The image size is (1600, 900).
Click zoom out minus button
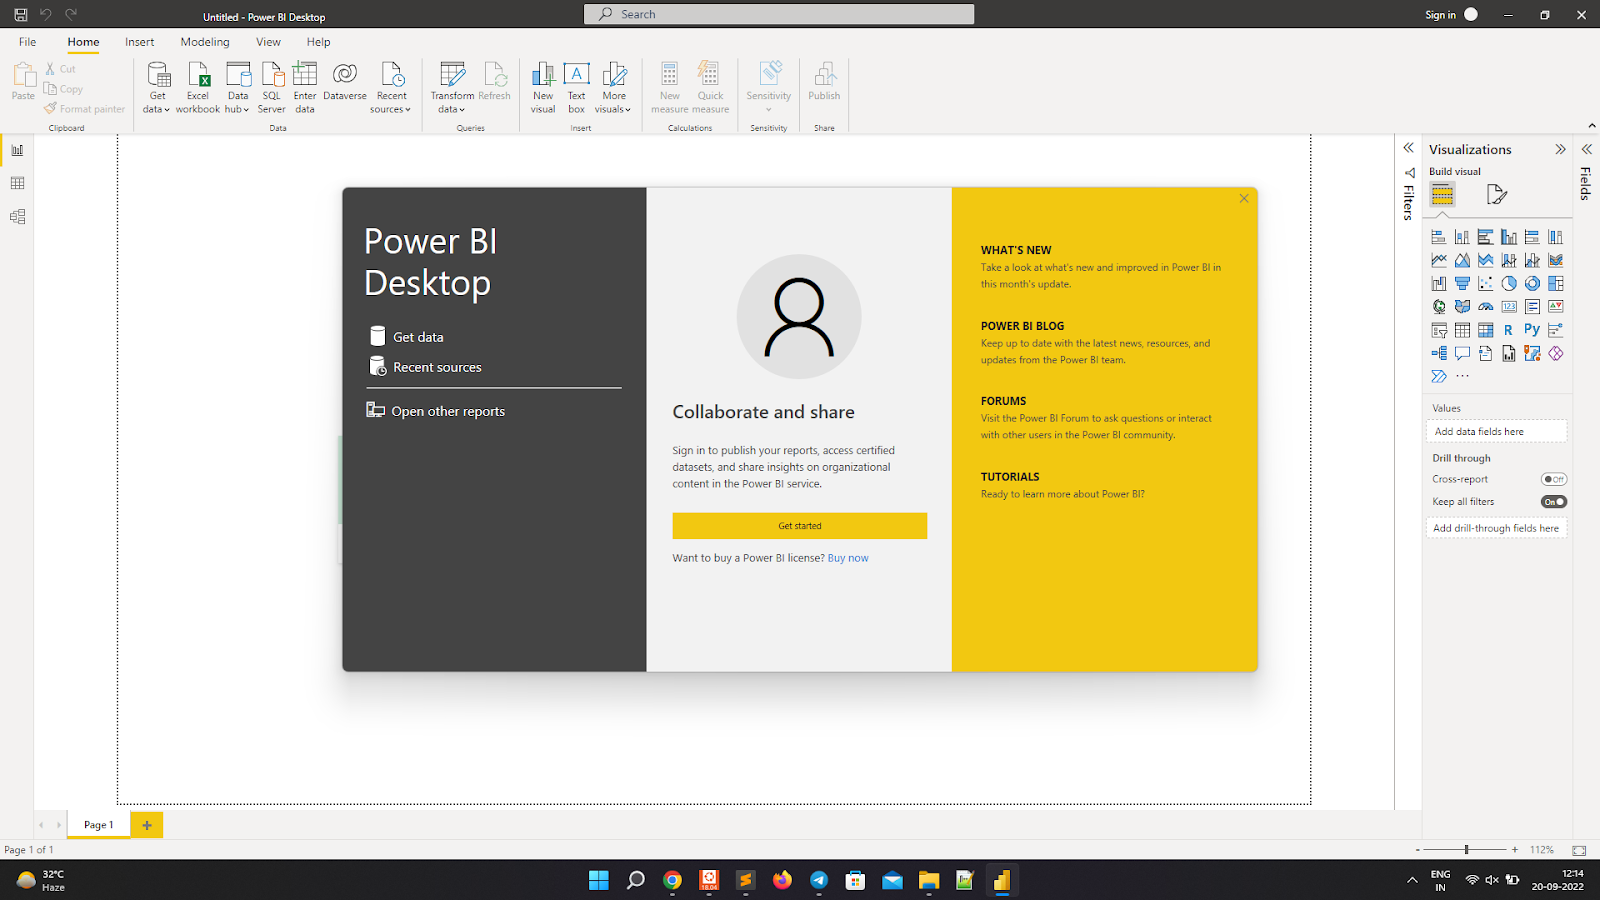(x=1418, y=850)
